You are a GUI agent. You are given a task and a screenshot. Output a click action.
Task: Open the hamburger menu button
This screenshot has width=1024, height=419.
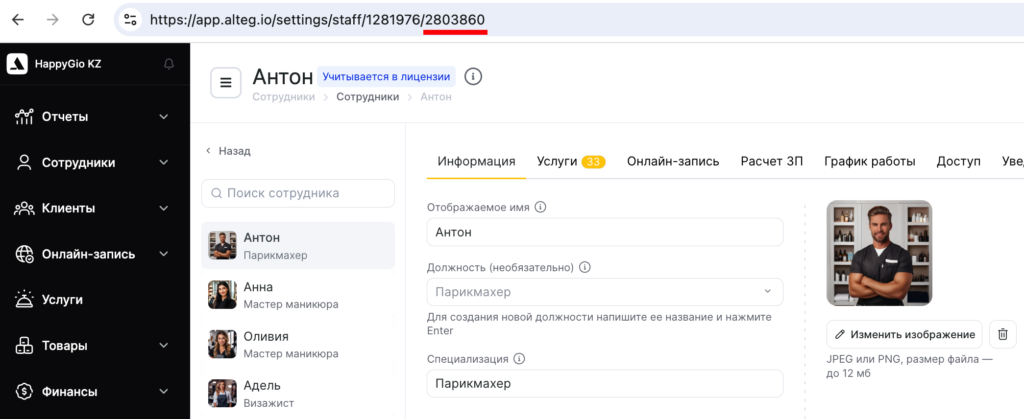[226, 83]
